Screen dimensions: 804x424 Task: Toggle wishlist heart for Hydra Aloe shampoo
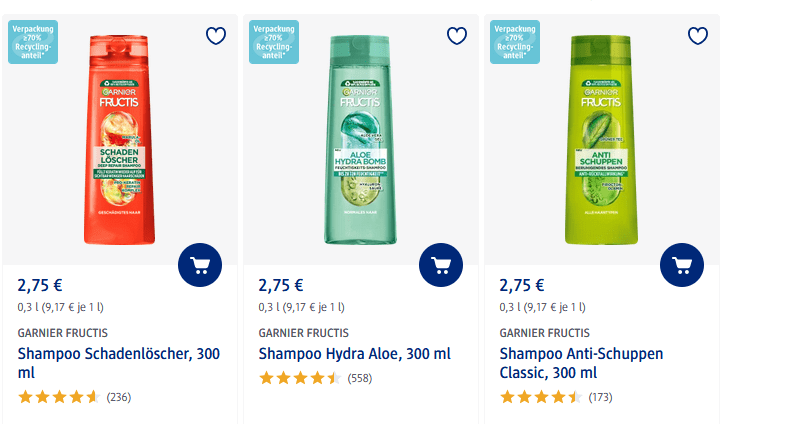(x=457, y=37)
